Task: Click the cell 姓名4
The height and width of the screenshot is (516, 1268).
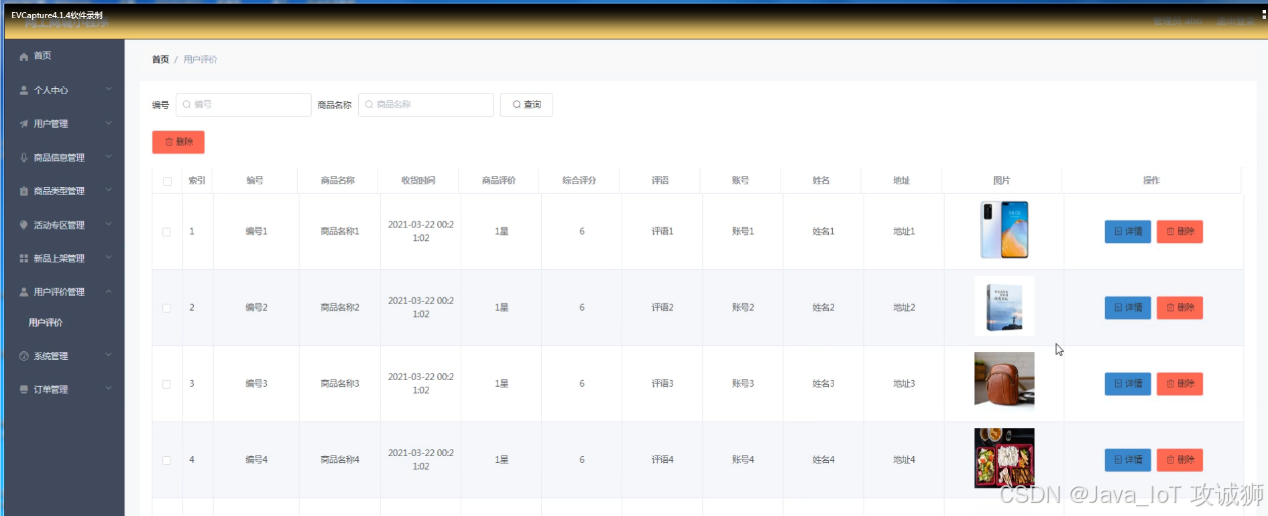Action: [x=823, y=460]
